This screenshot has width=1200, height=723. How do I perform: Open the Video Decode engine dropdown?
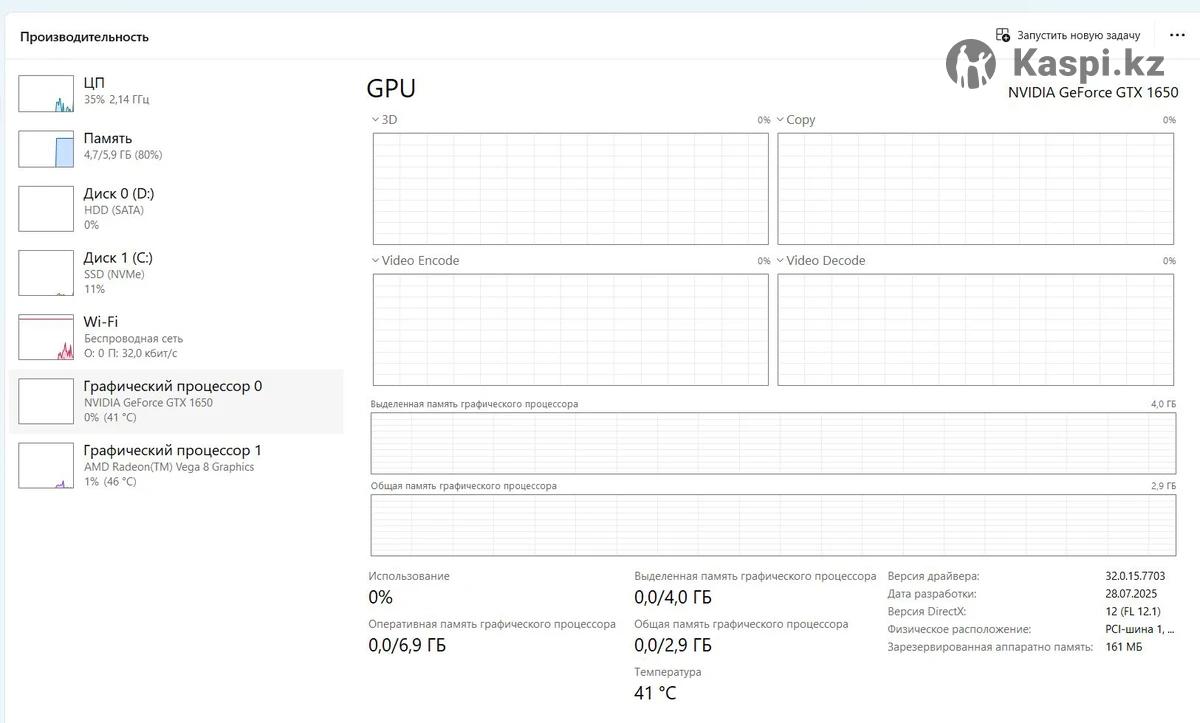(x=780, y=261)
